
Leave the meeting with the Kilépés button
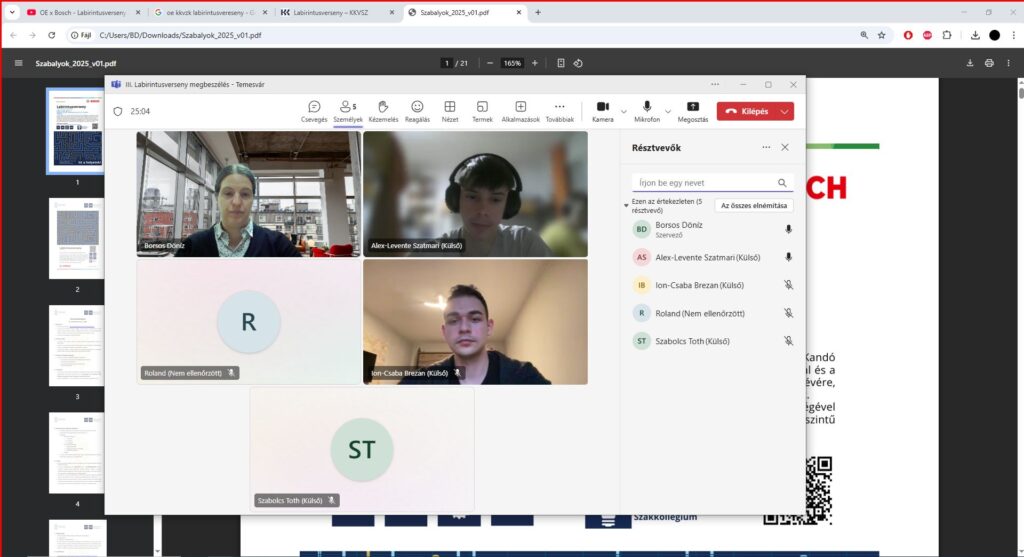pyautogui.click(x=746, y=111)
